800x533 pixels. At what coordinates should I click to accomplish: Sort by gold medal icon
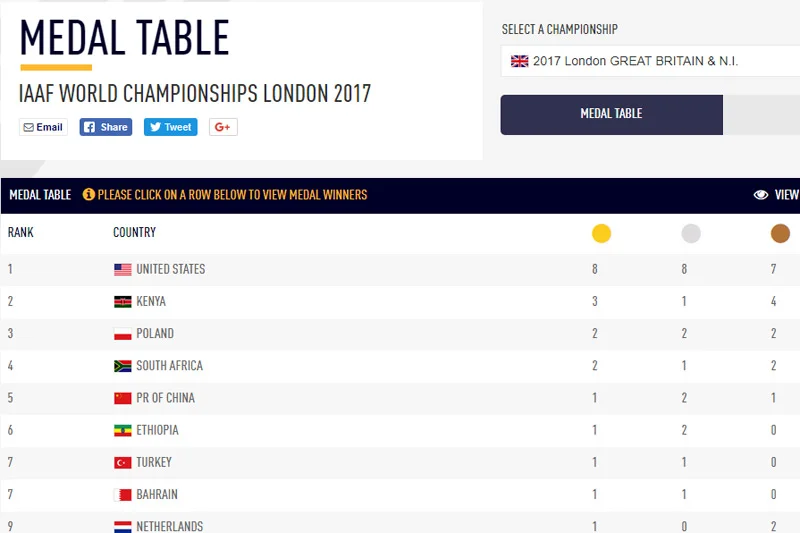pyautogui.click(x=601, y=234)
